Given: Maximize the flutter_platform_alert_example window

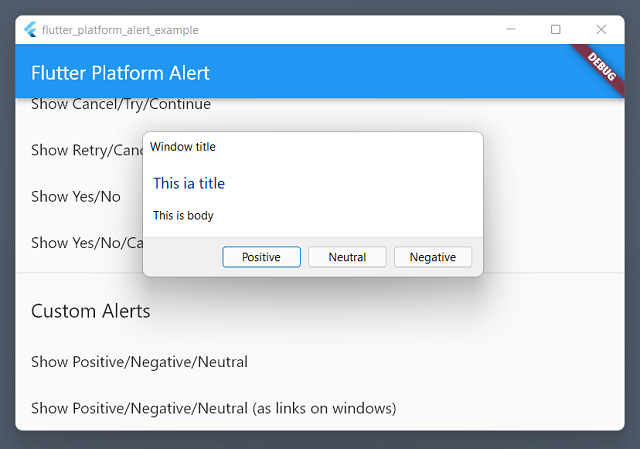Looking at the screenshot, I should [x=556, y=29].
